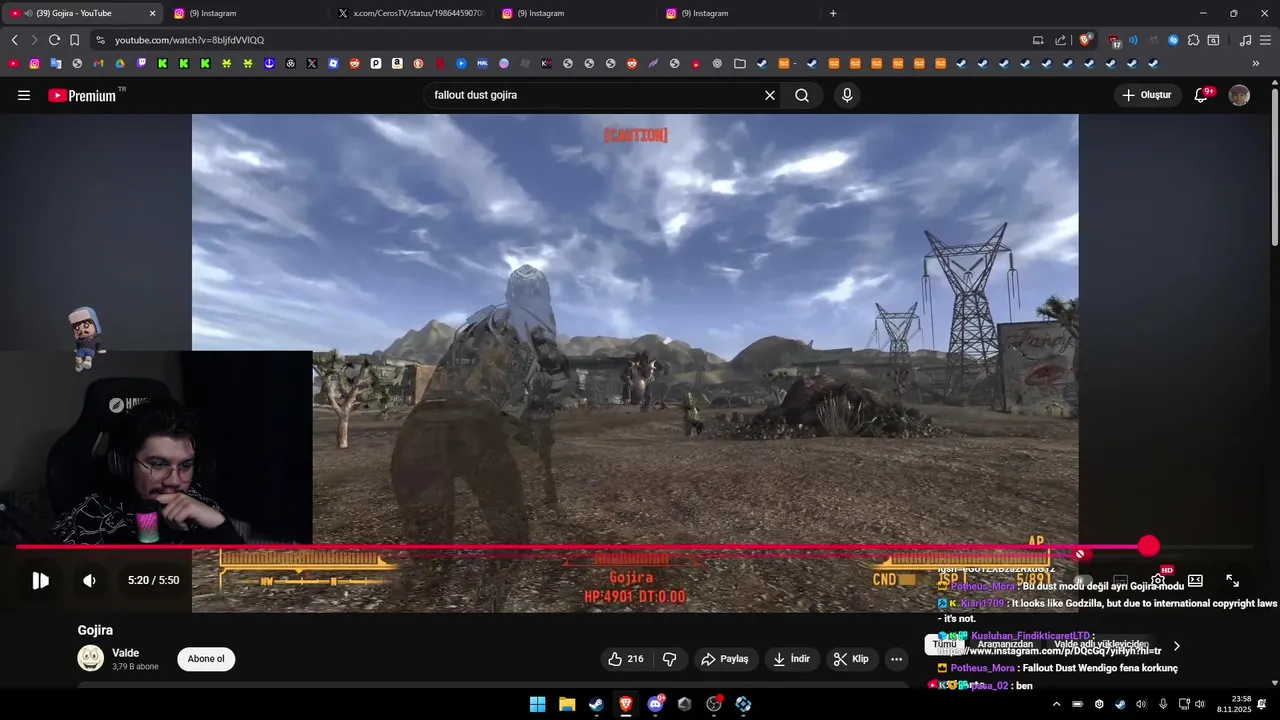The image size is (1280, 720).
Task: Open Brave Shields lion icon
Action: pyautogui.click(x=1085, y=40)
